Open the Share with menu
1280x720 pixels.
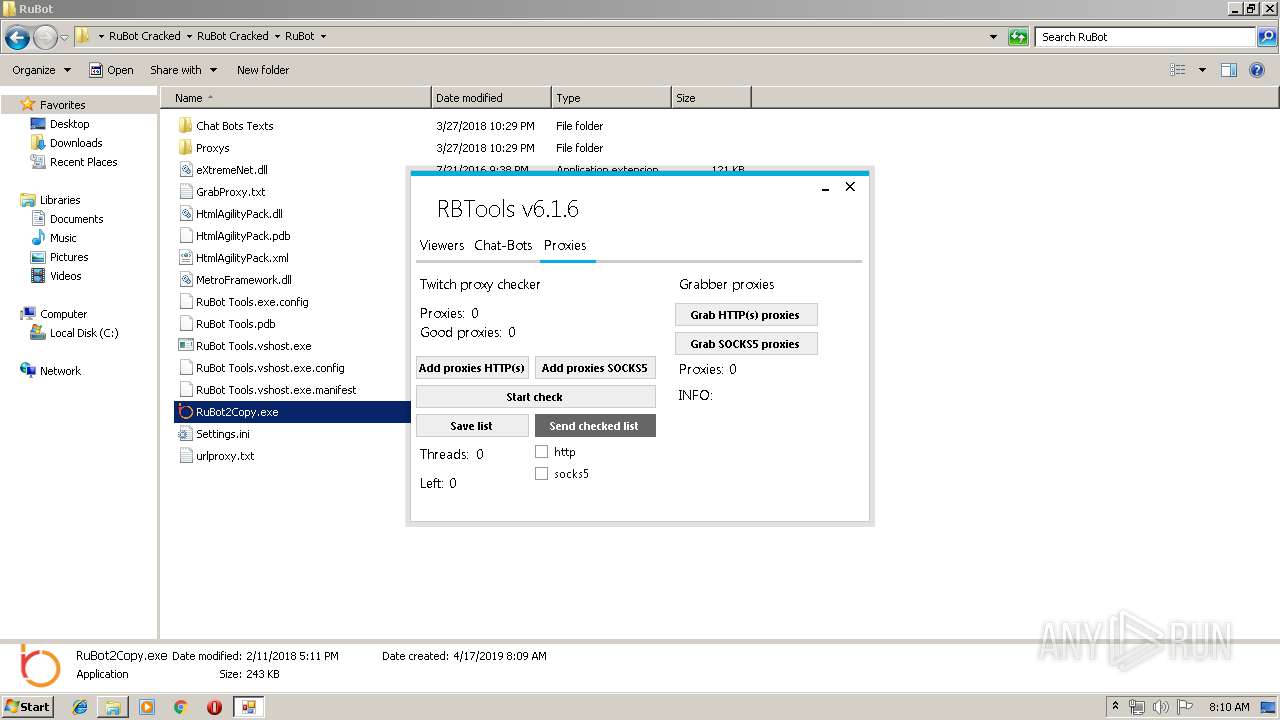click(x=183, y=70)
